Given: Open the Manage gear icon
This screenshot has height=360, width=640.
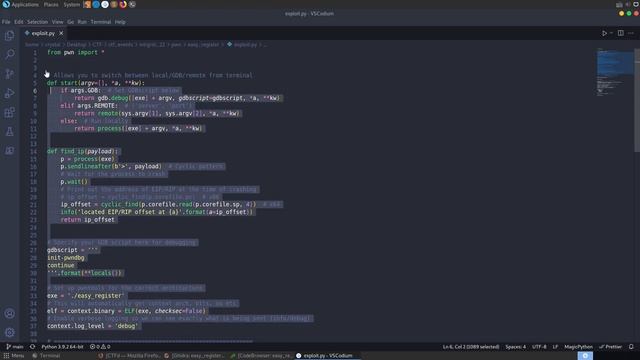Looking at the screenshot, I should 9,332.
